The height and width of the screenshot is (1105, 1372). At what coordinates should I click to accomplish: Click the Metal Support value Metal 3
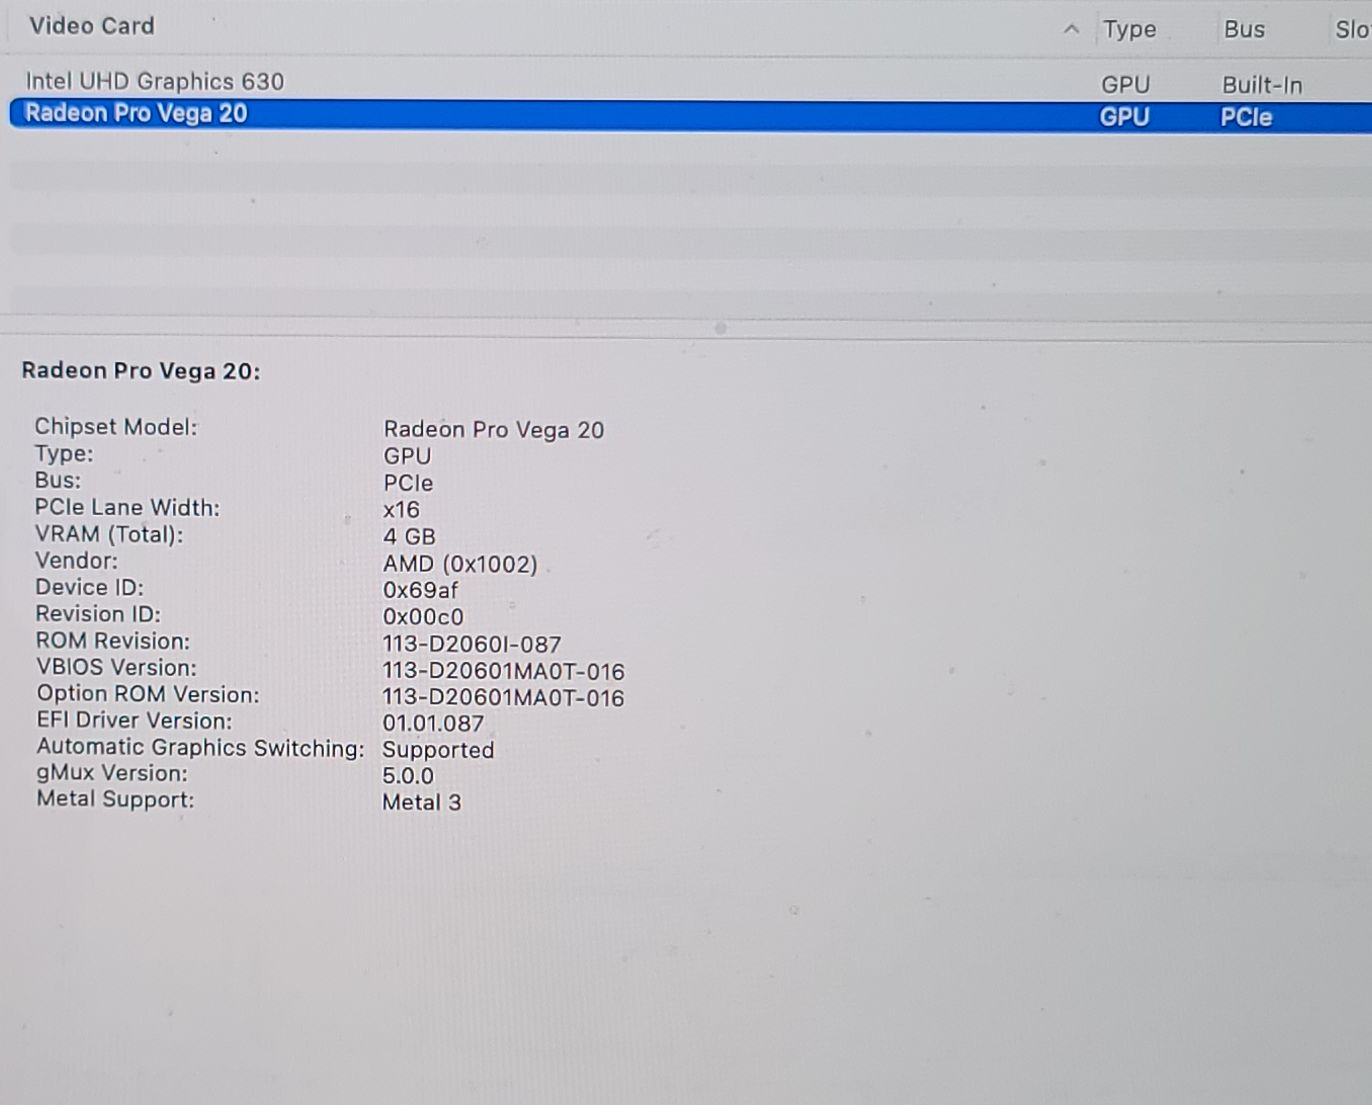coord(421,802)
